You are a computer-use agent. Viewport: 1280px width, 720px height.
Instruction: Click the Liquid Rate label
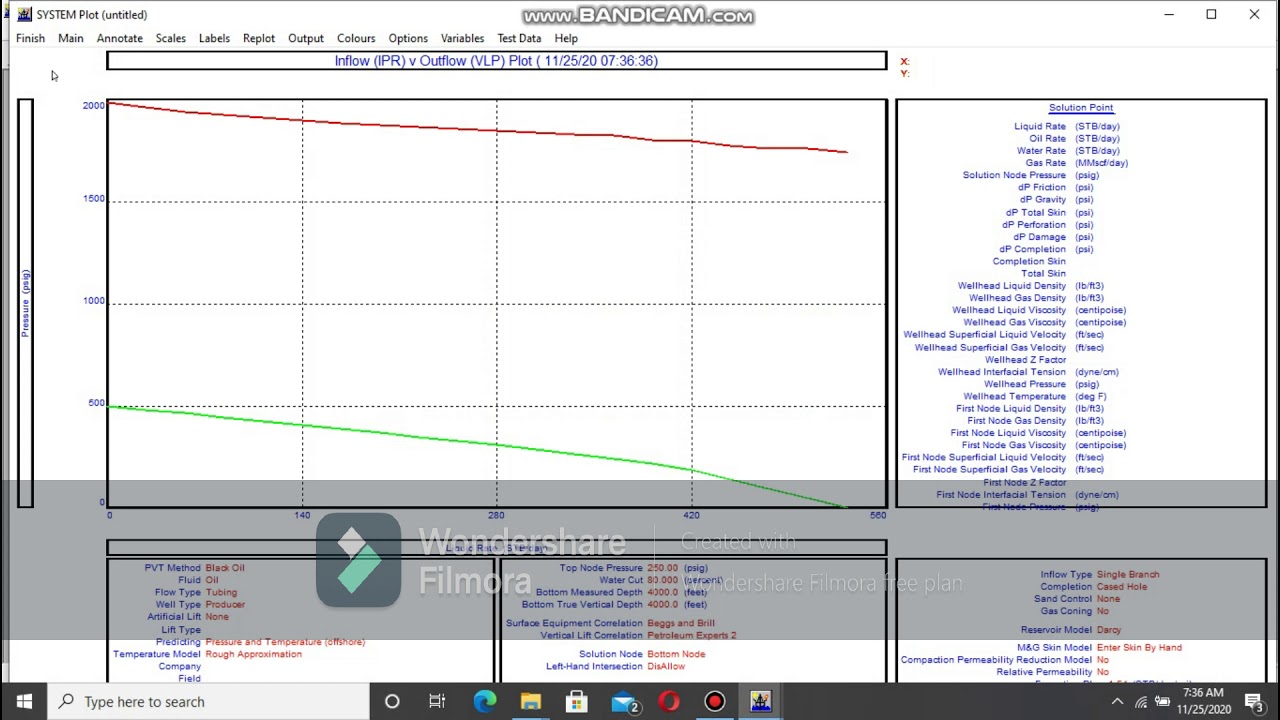pos(1039,127)
